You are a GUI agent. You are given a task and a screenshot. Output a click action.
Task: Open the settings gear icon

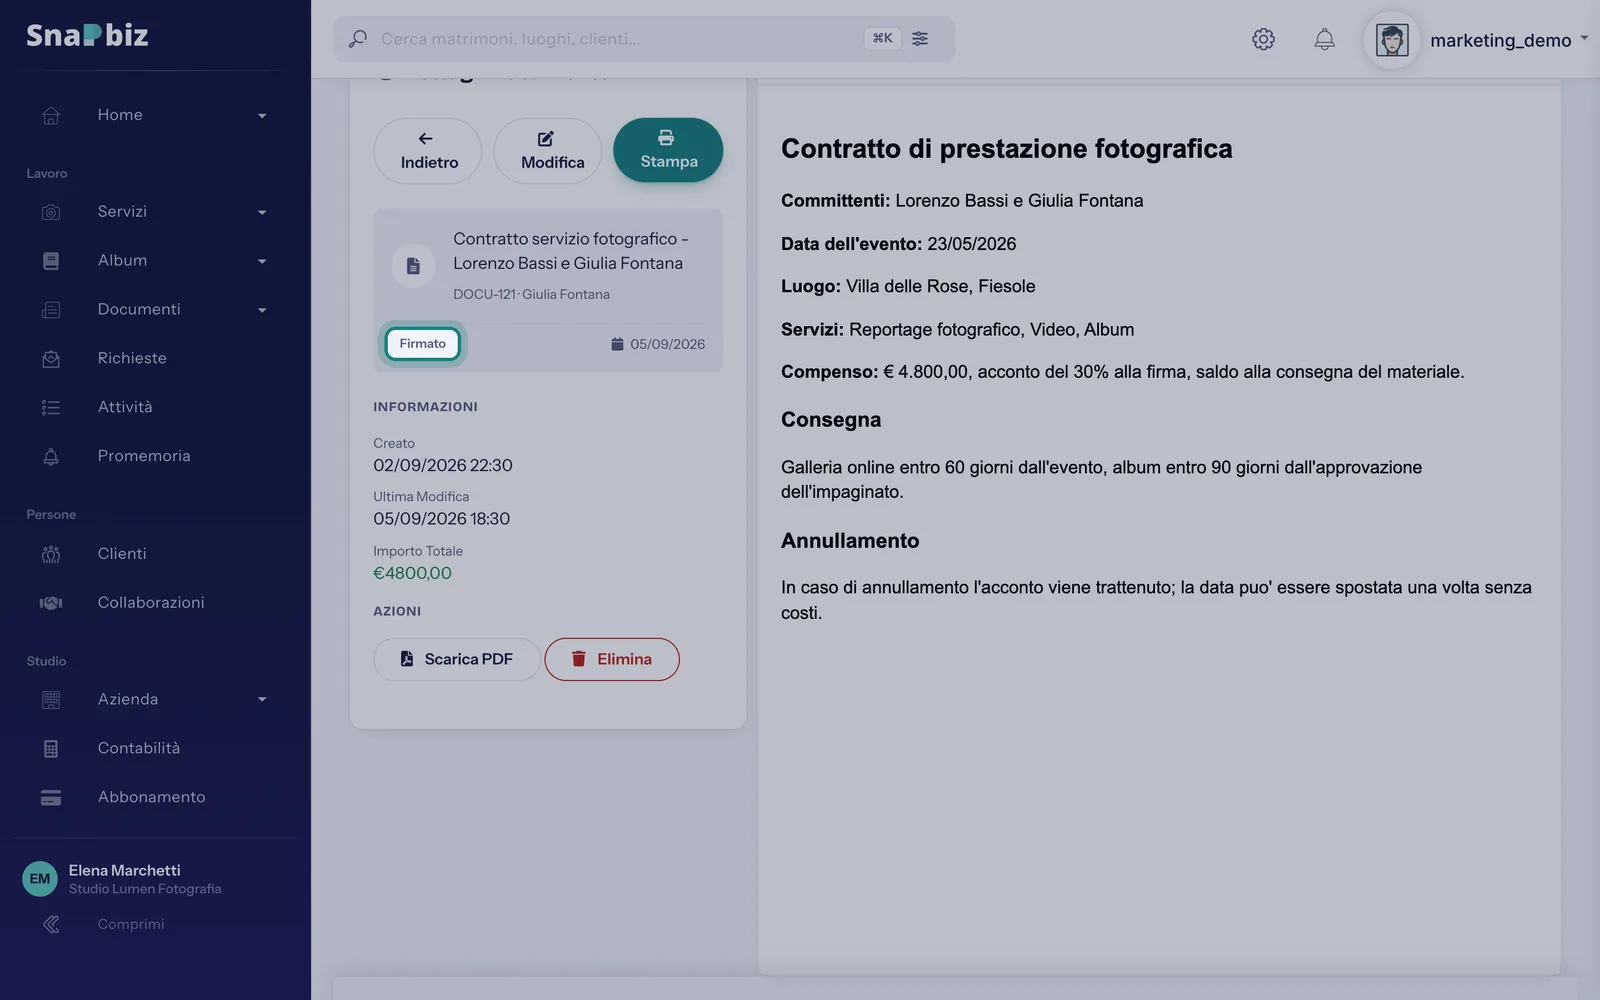point(1263,39)
